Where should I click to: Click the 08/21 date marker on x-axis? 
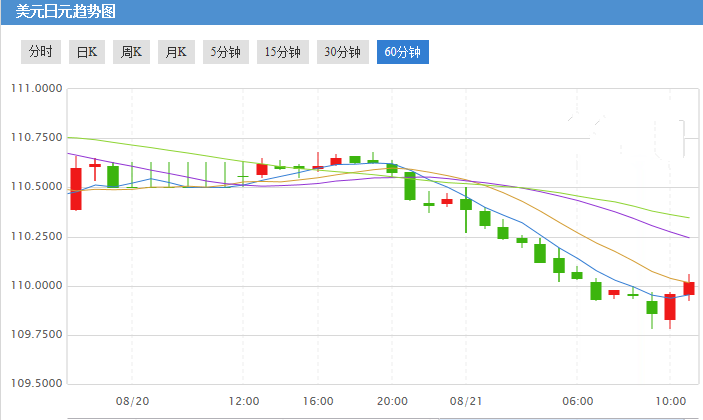(466, 401)
